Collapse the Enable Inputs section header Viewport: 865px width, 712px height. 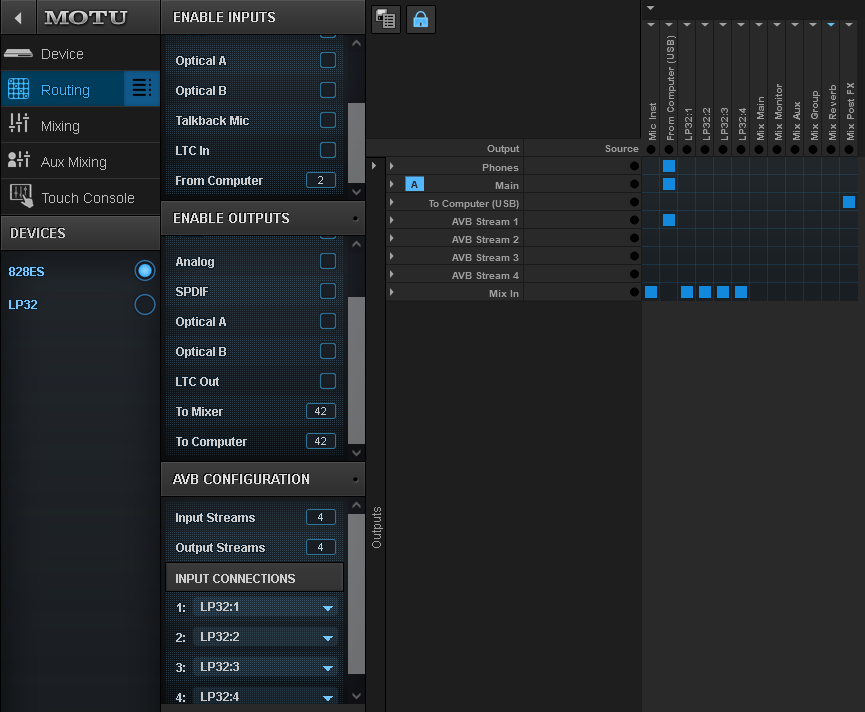coord(263,18)
